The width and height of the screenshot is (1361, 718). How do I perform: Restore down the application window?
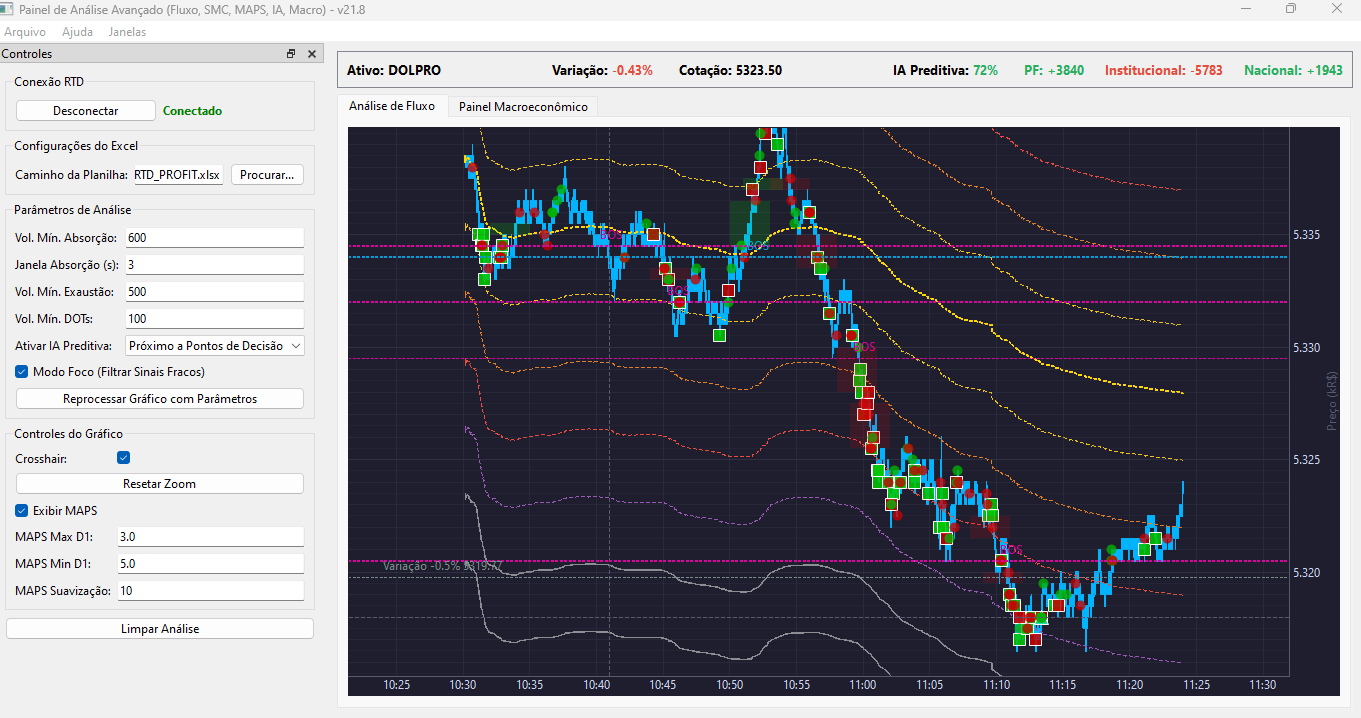click(x=1291, y=9)
